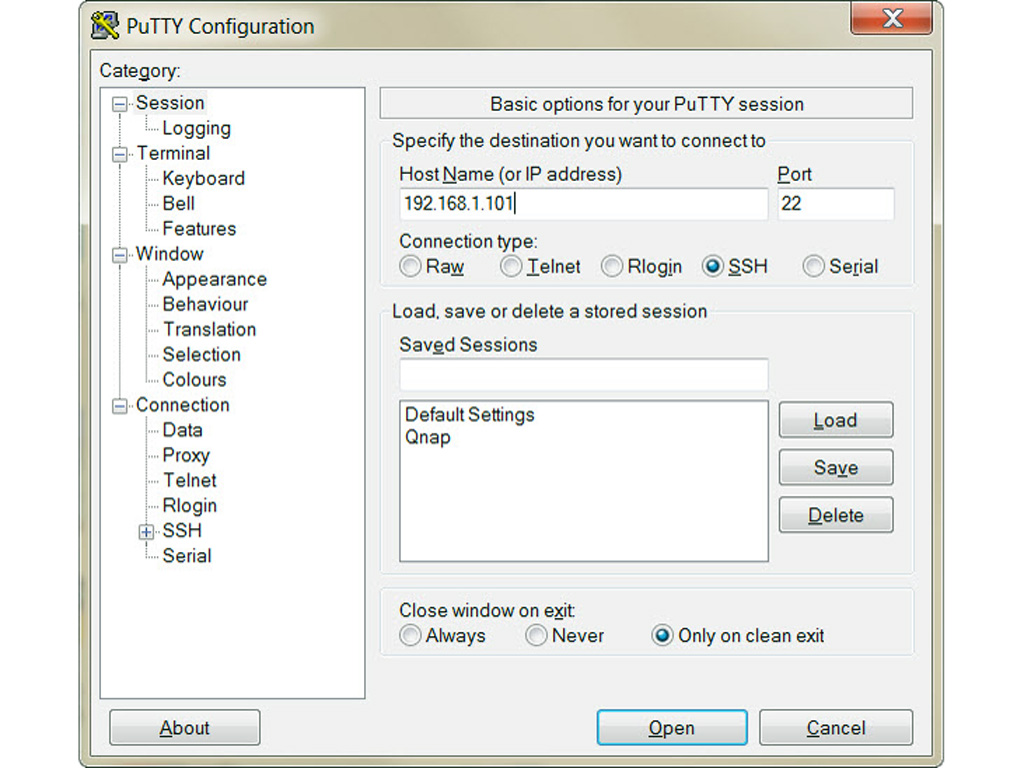Click the Save session button

click(836, 468)
